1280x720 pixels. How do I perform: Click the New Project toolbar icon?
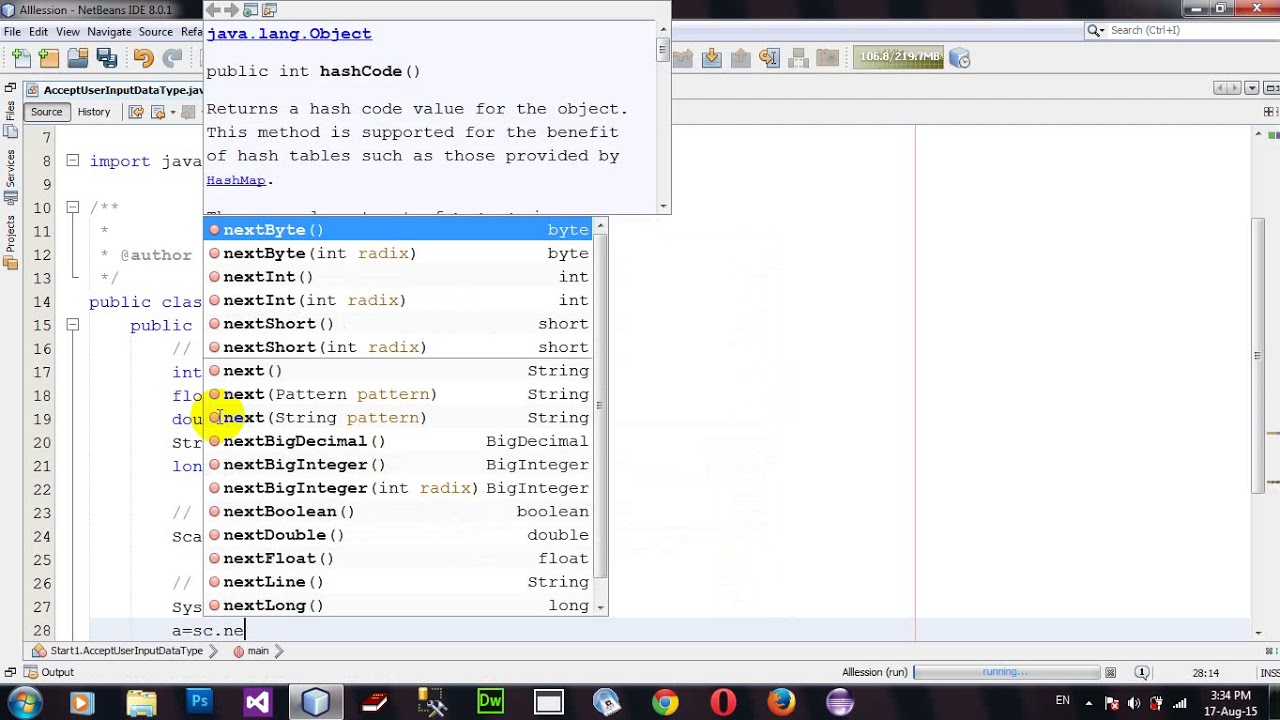(x=48, y=58)
